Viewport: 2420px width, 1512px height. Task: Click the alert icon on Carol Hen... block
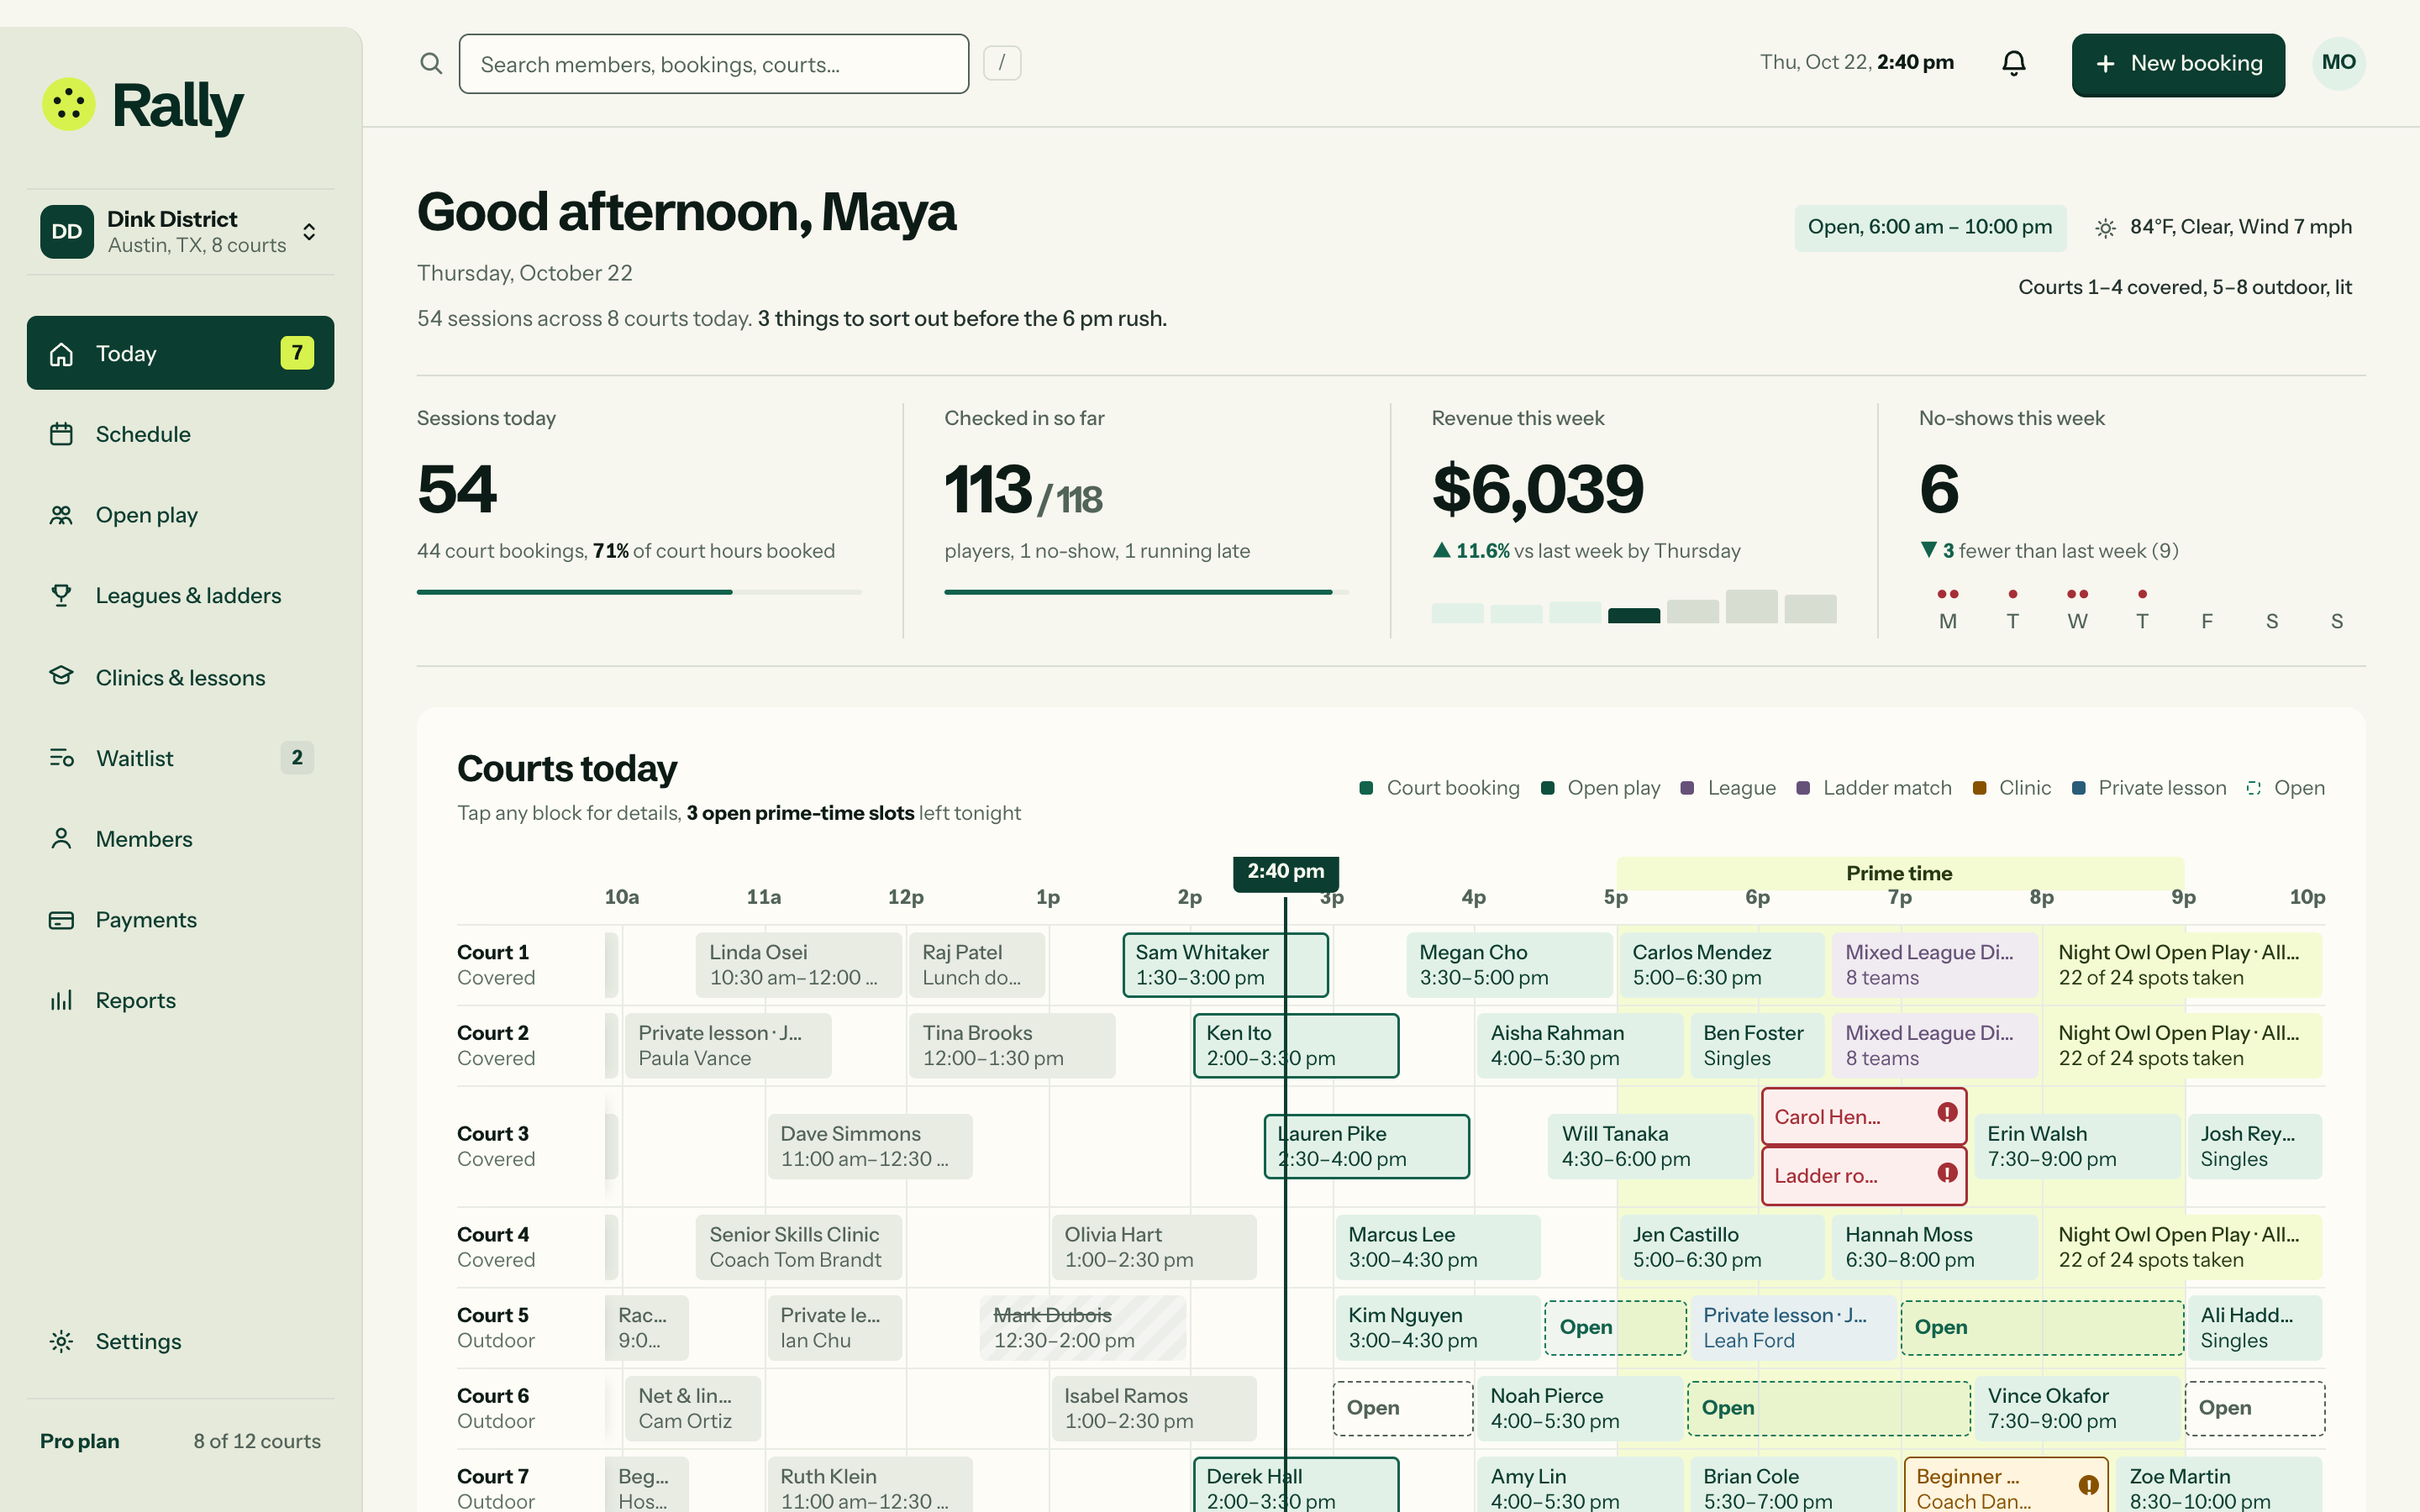click(x=1947, y=1112)
